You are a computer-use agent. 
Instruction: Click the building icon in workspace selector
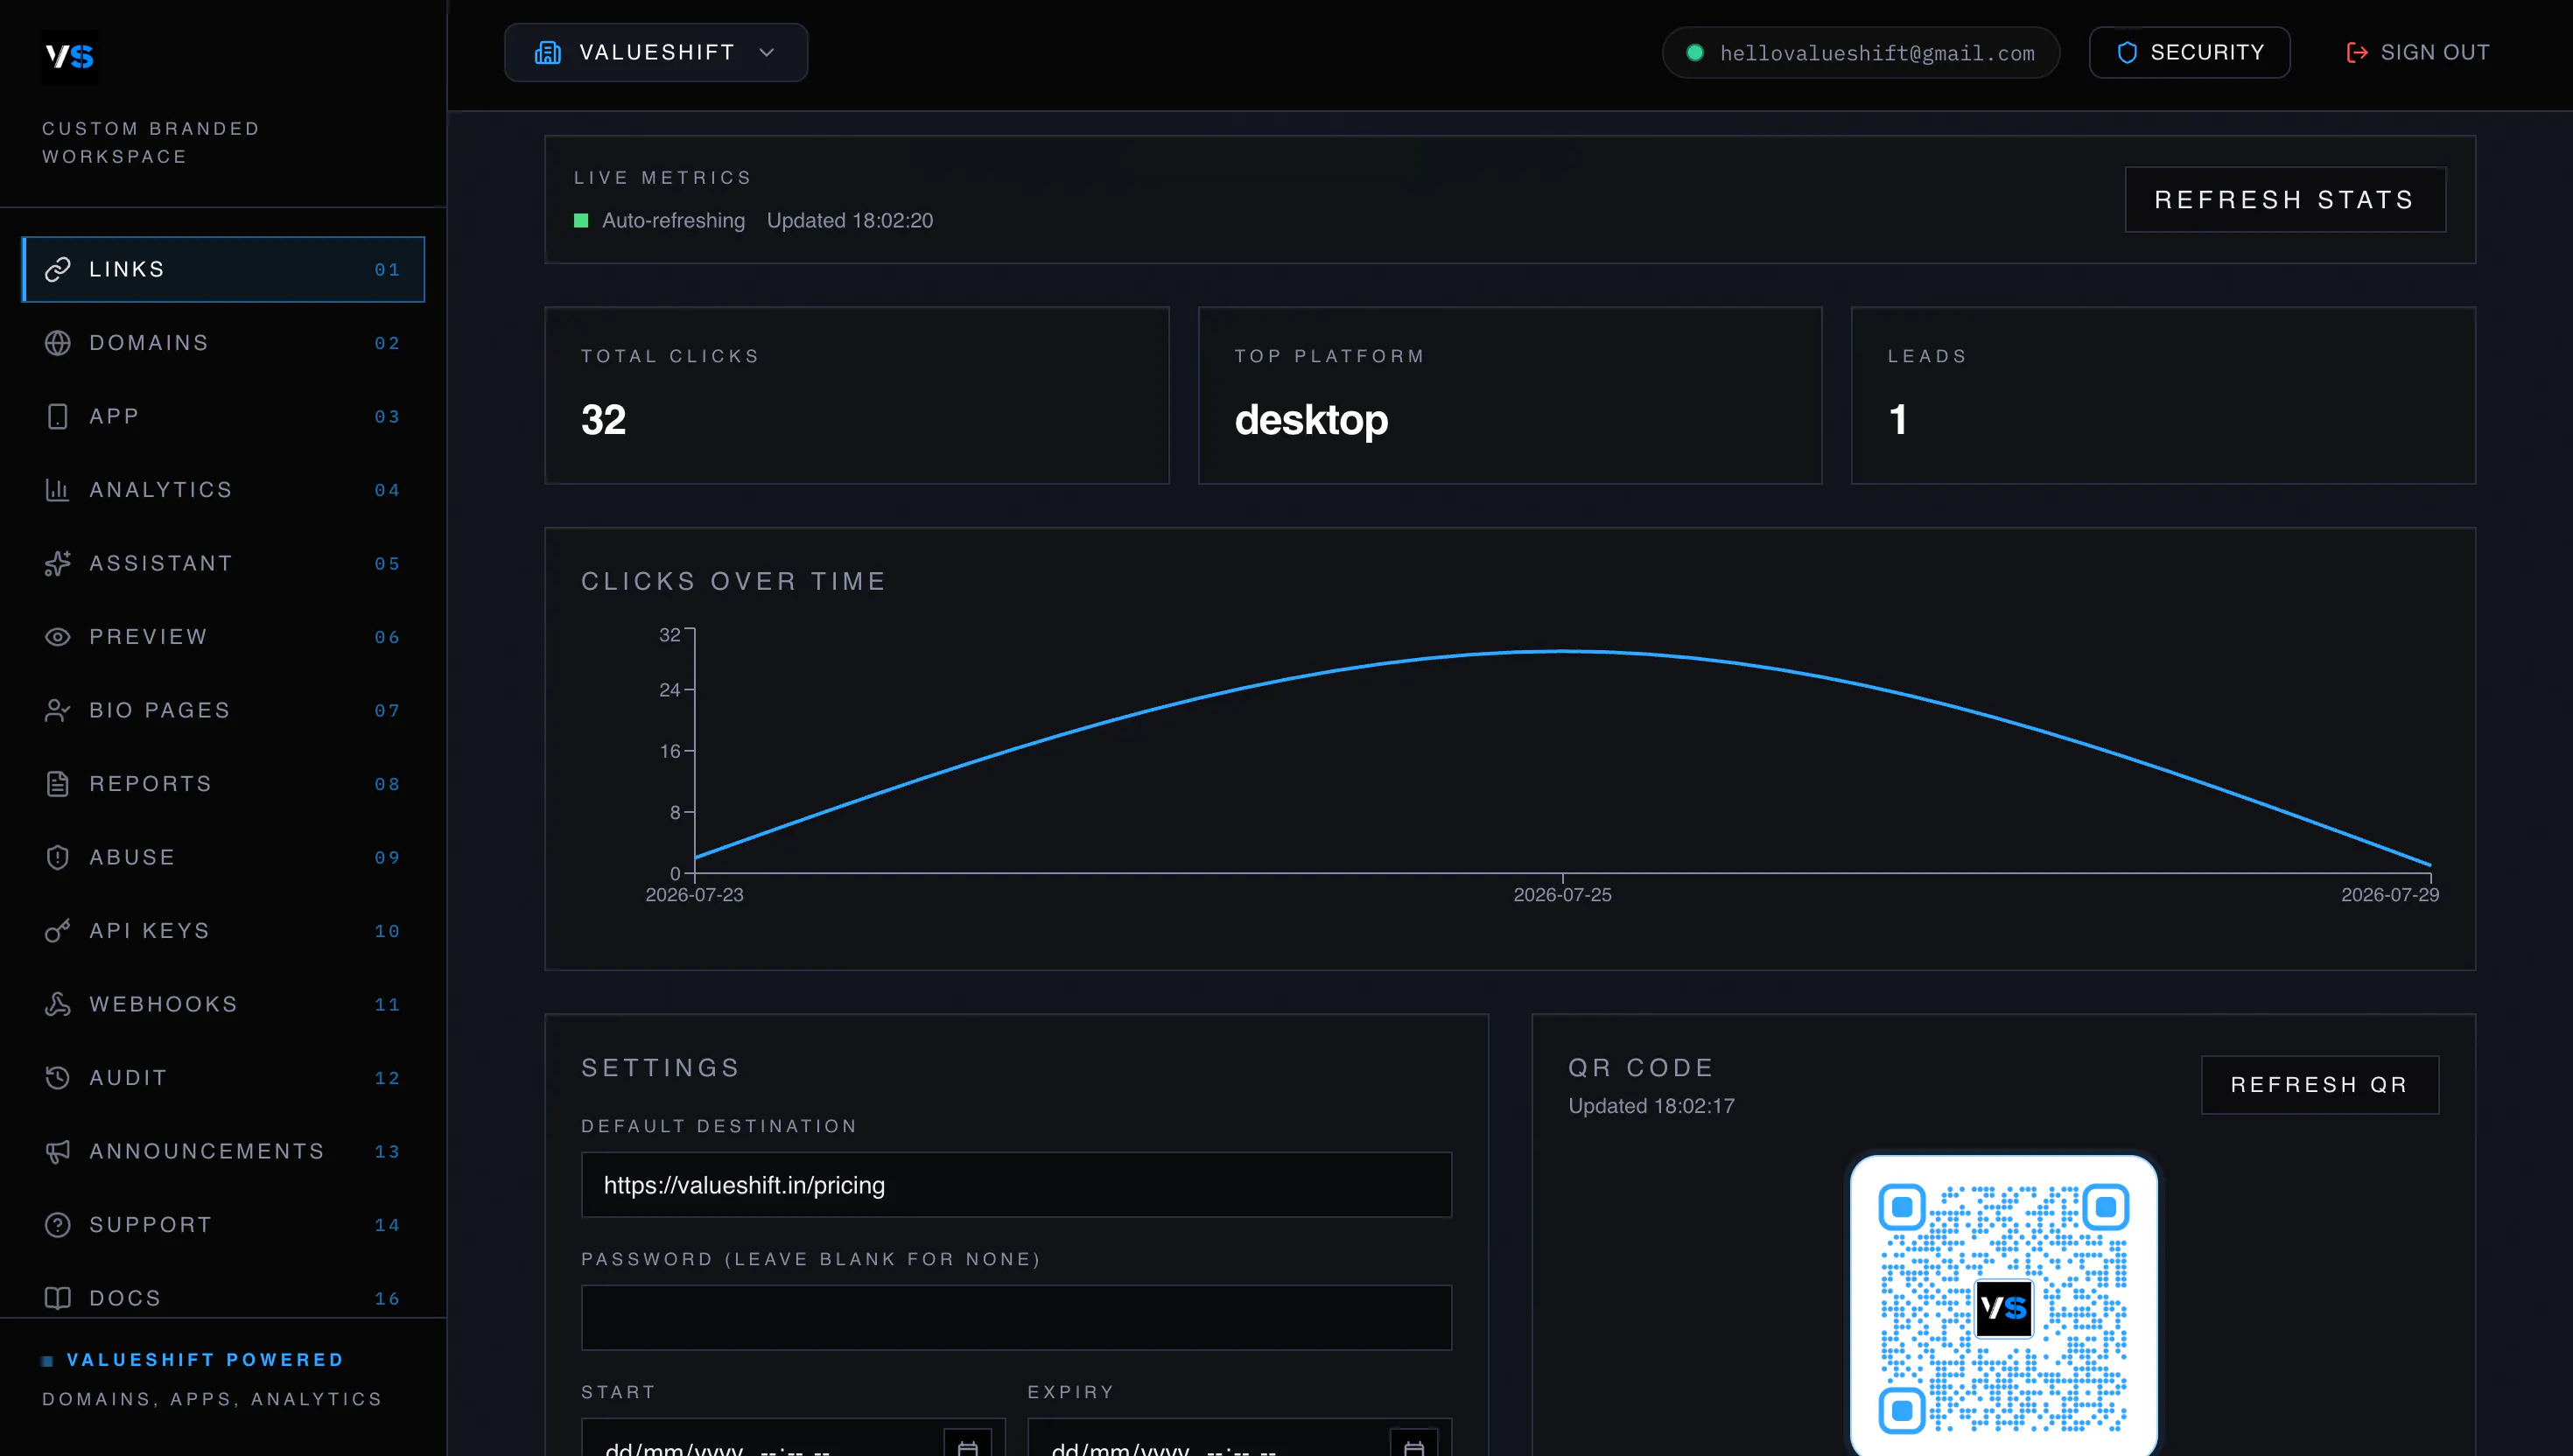tap(548, 52)
